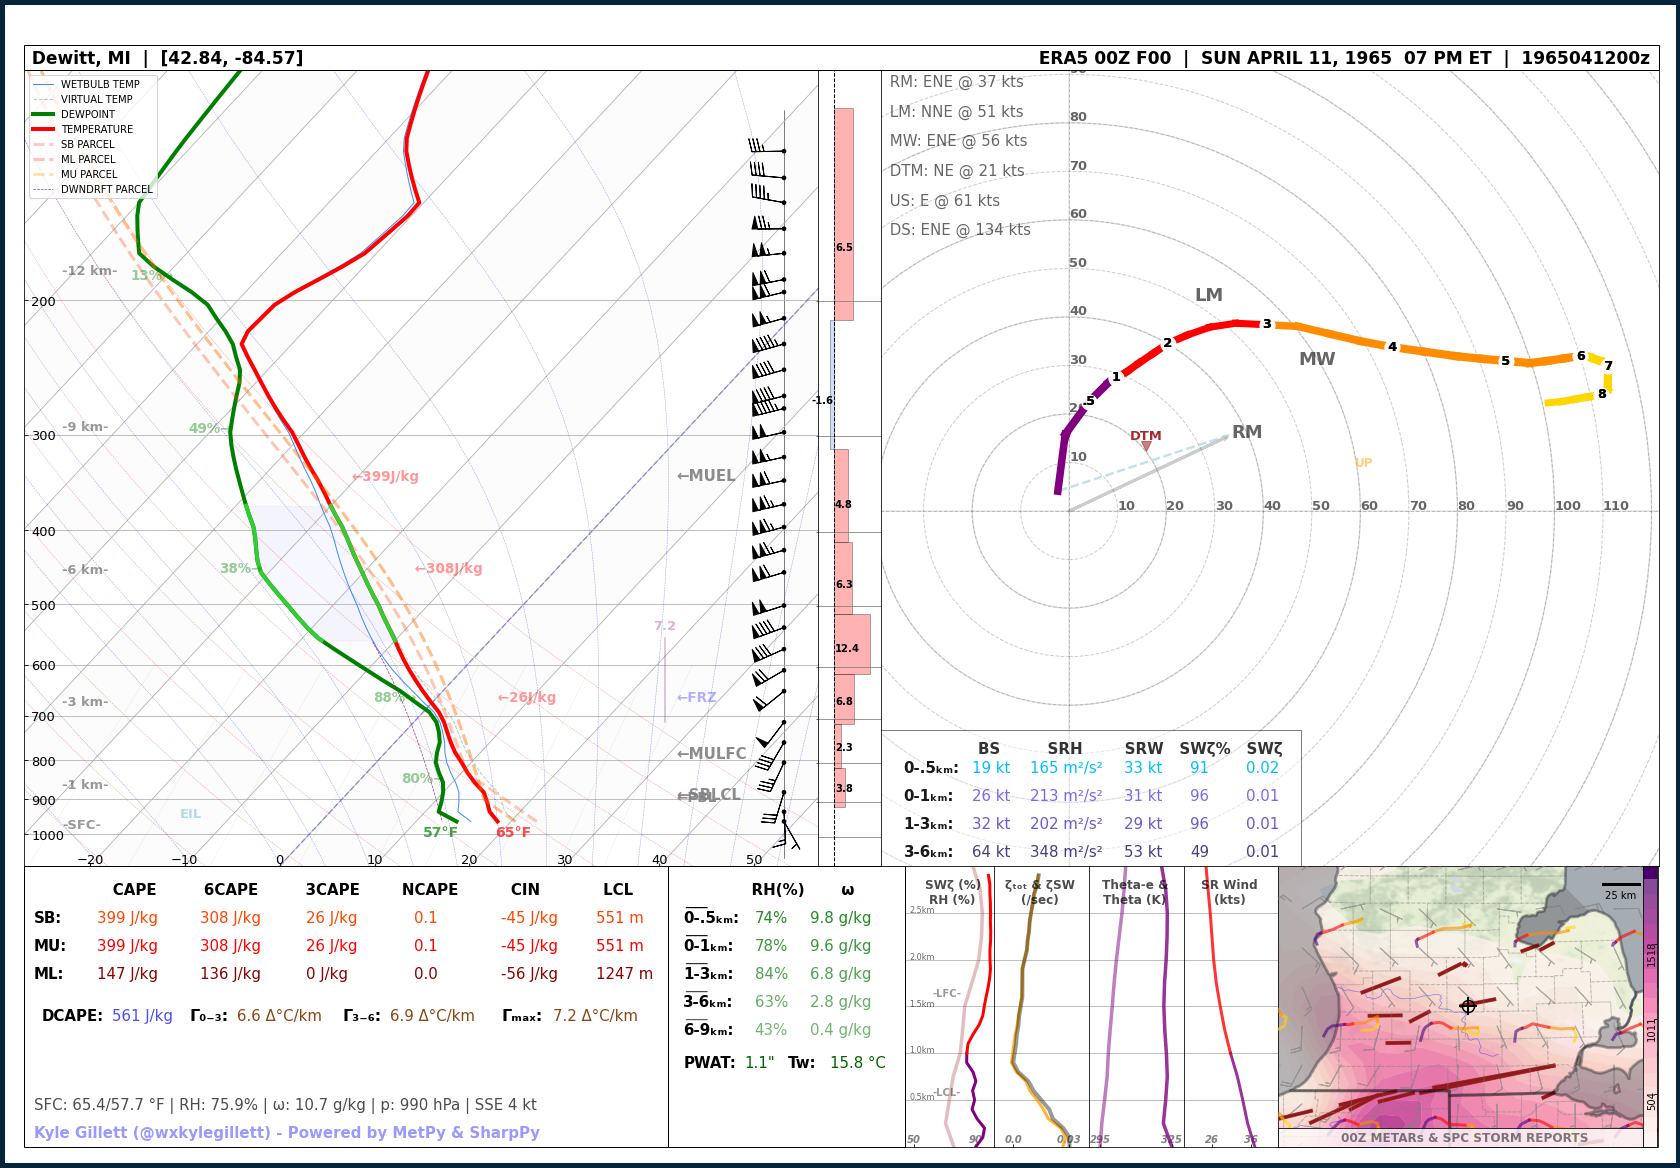Select the LM storm motion label

1208,295
